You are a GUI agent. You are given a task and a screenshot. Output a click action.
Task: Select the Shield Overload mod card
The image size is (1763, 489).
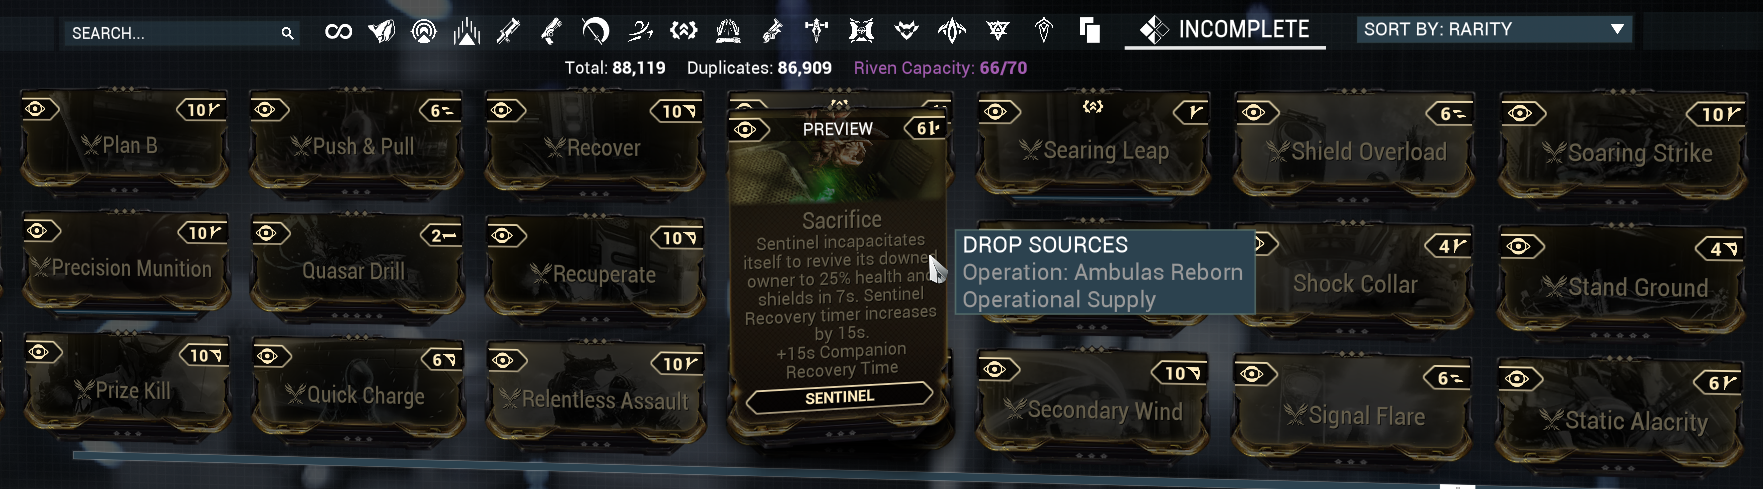point(1354,144)
